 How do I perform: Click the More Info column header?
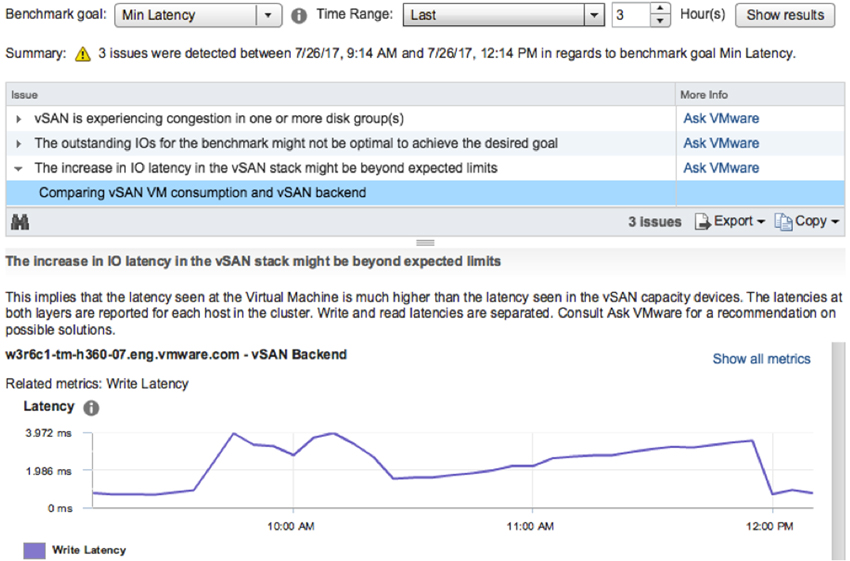(x=759, y=95)
